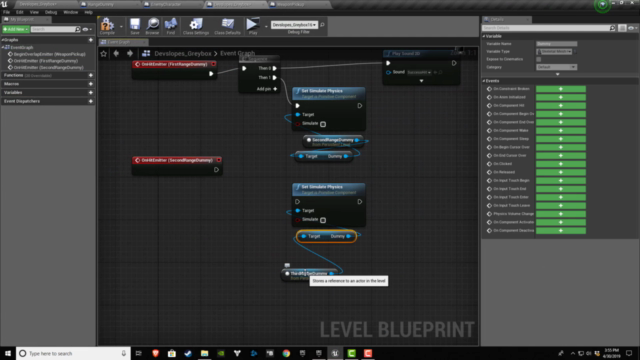The image size is (640, 360).
Task: Add new variable with Variables plus icon
Action: [91, 93]
